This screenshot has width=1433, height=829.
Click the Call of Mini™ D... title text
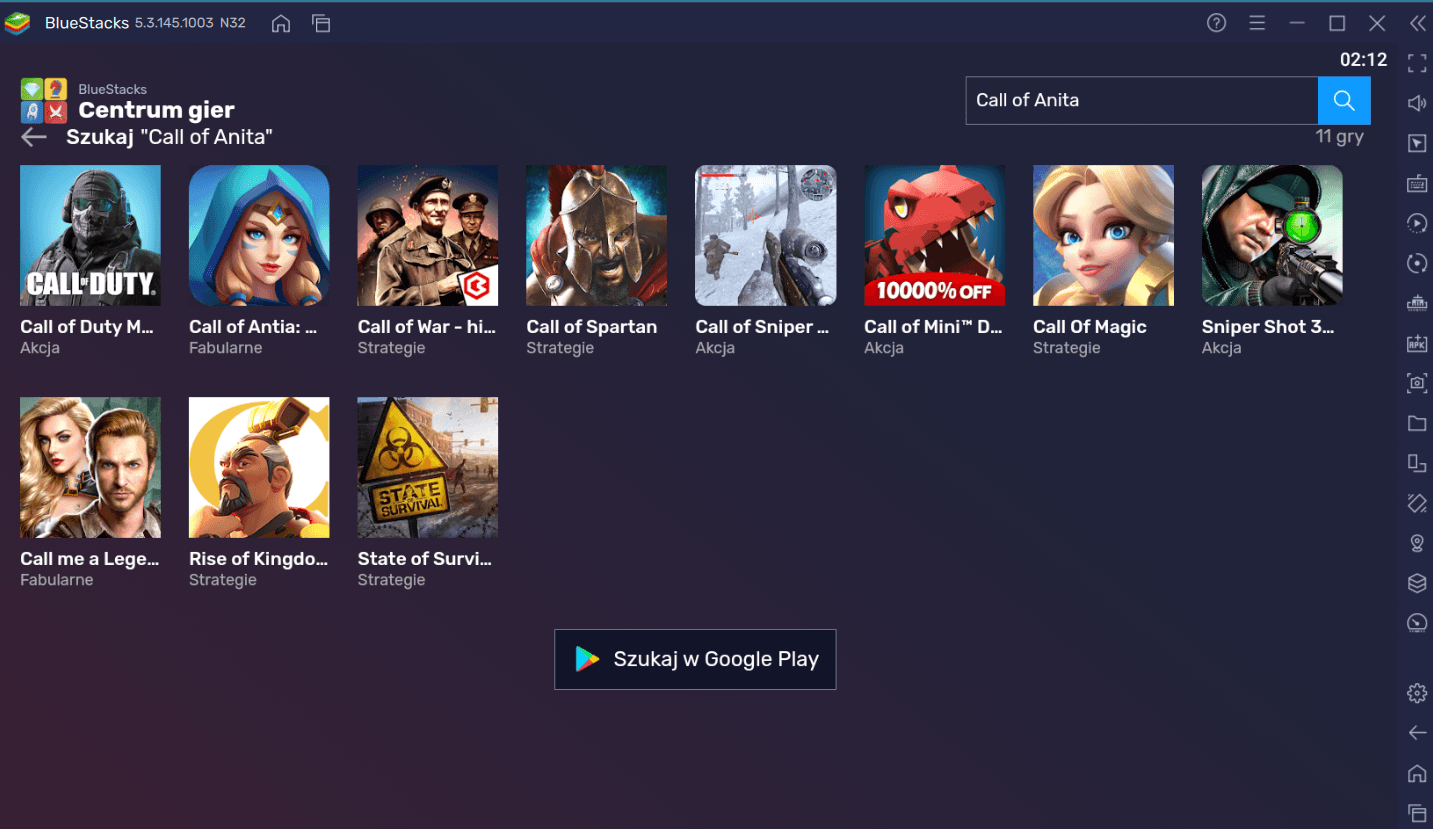tap(933, 327)
